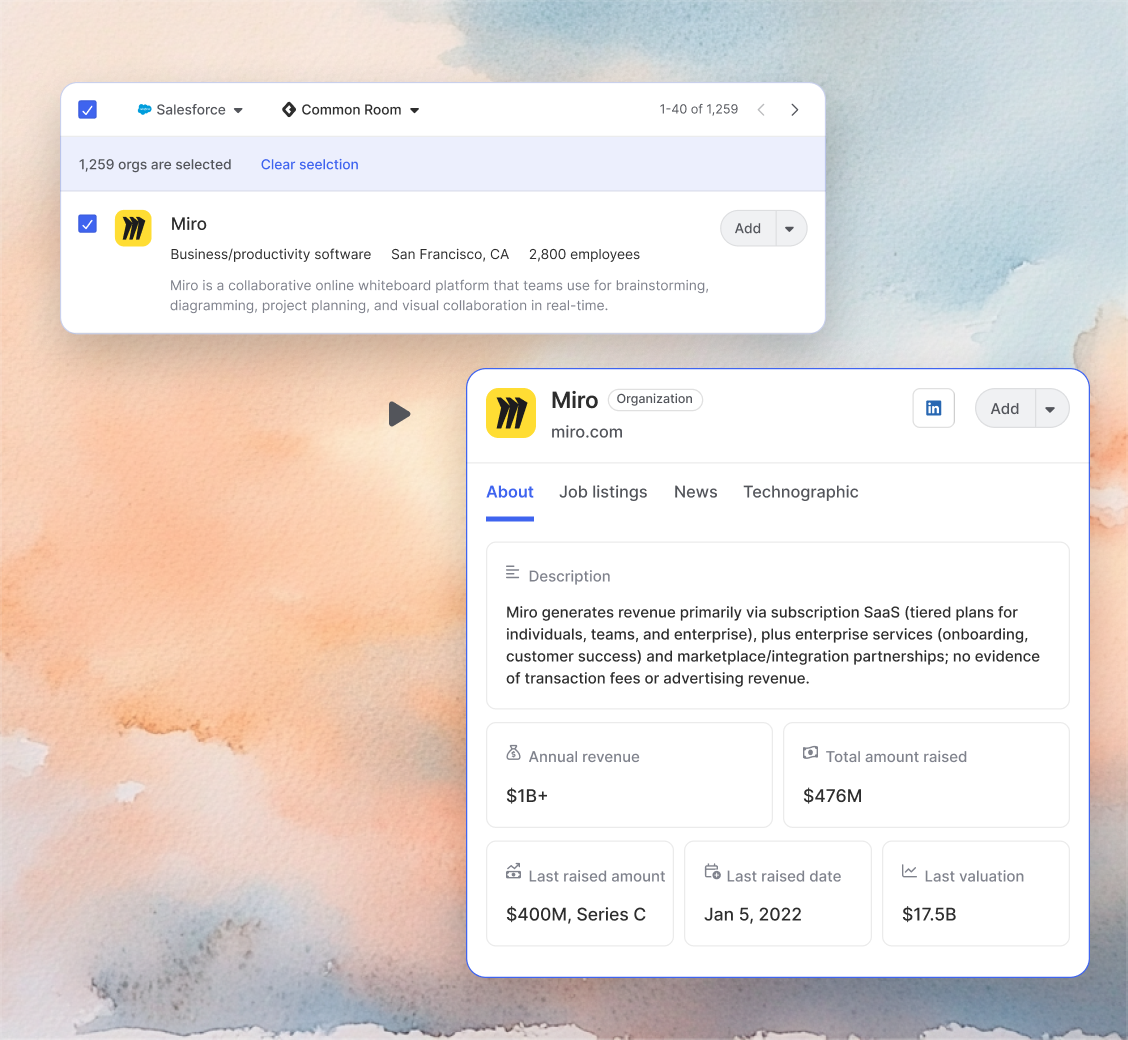Switch to the Job listings tab

603,492
